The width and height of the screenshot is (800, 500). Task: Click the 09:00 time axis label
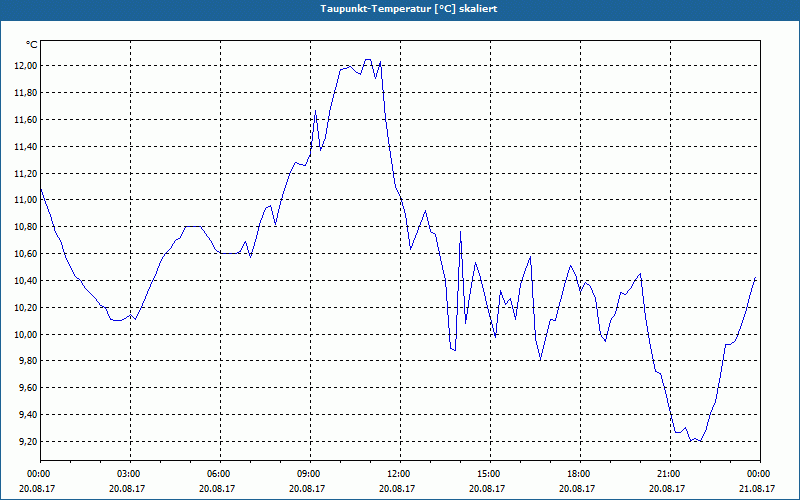310,474
